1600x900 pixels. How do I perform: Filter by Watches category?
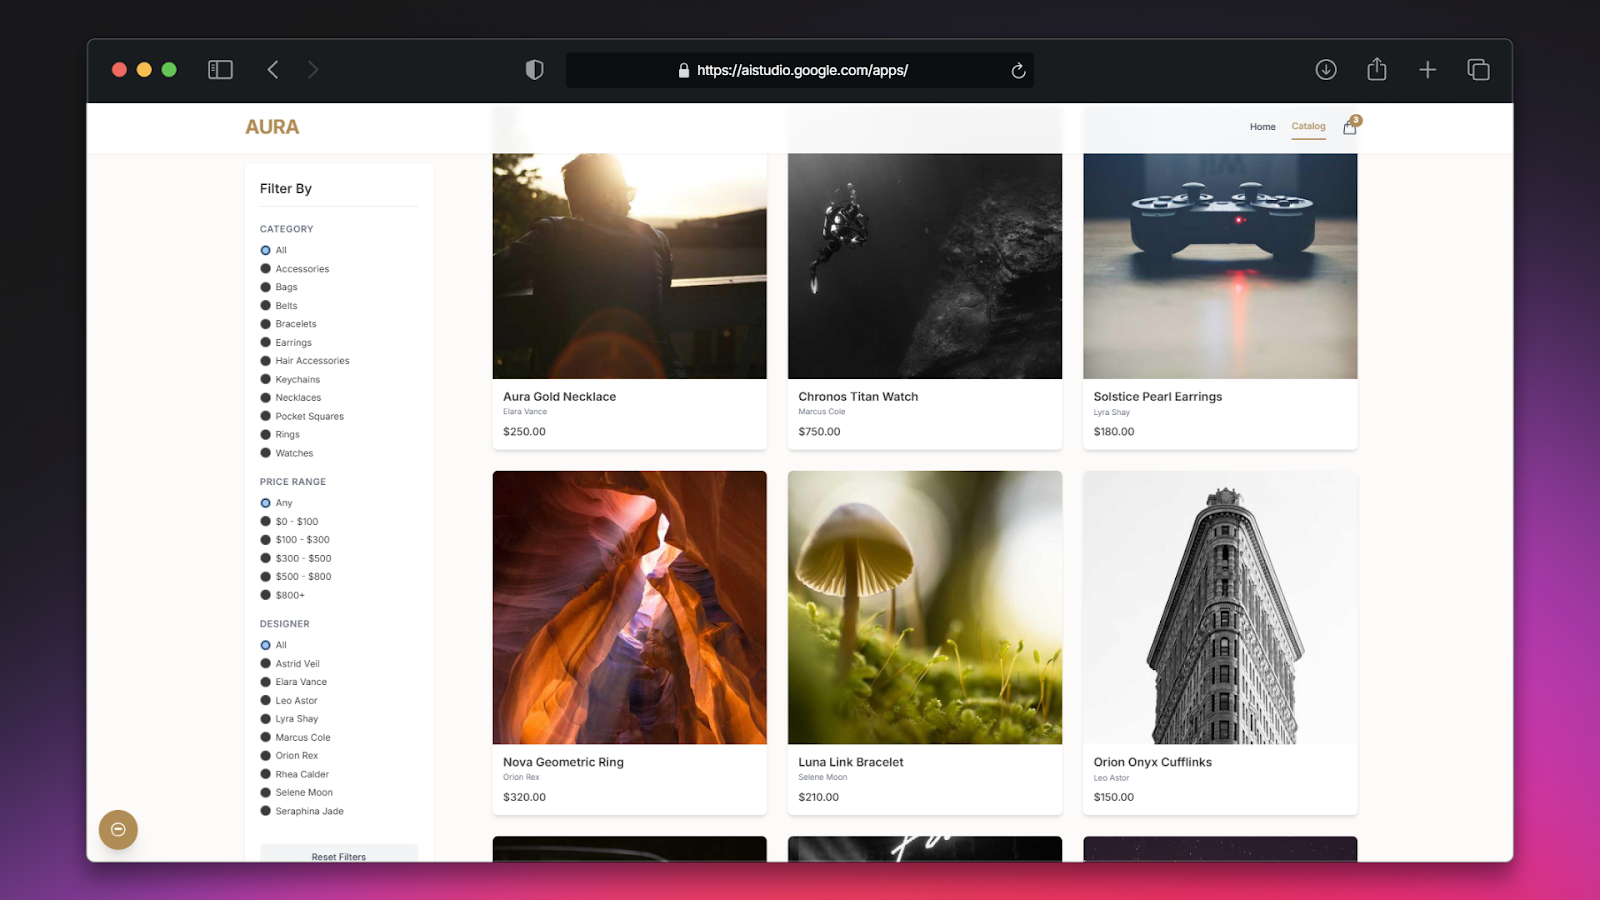266,453
